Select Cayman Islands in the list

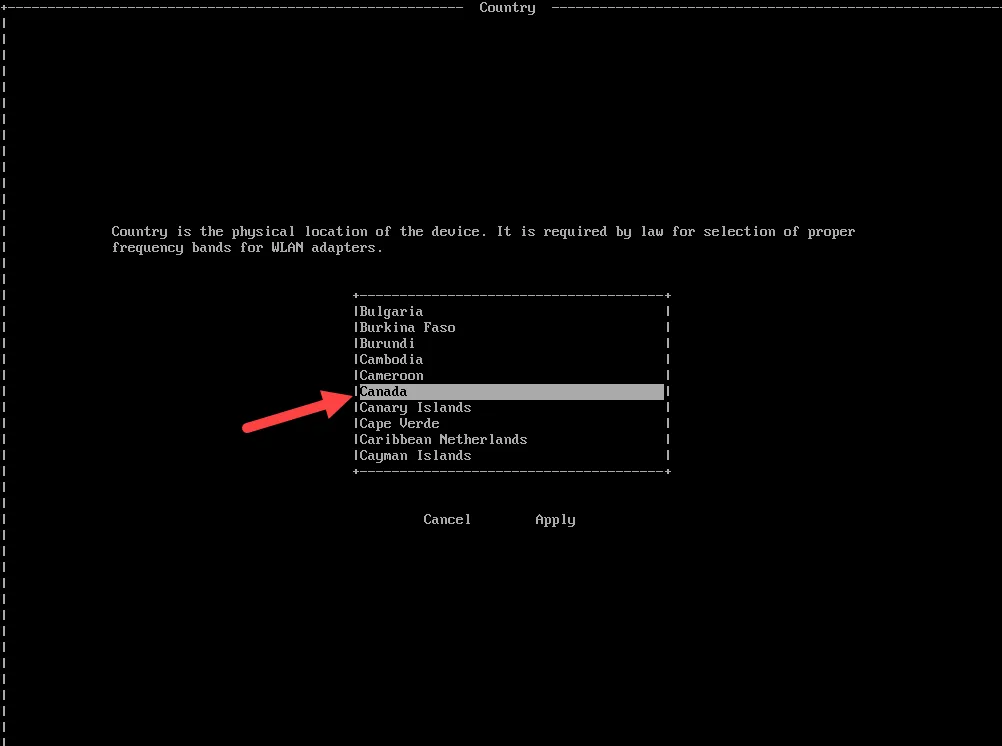coord(511,455)
